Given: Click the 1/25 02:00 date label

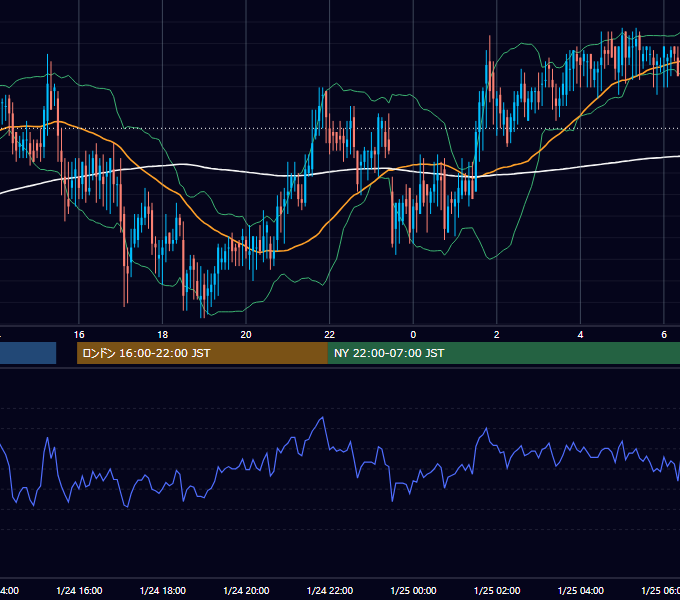Looking at the screenshot, I should click(497, 590).
